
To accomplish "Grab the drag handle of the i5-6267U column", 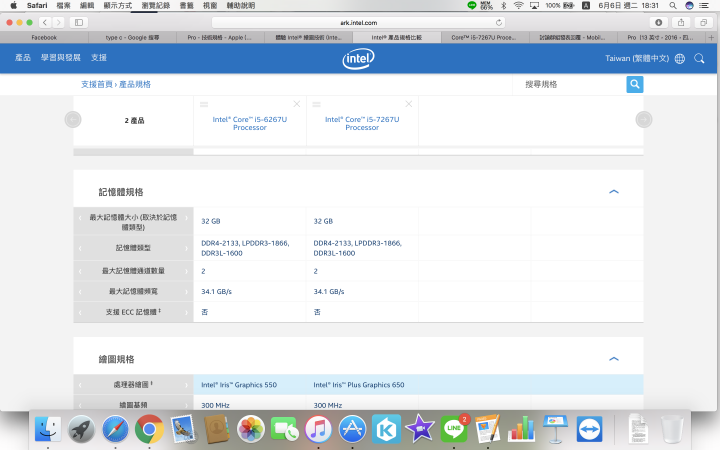I will point(204,105).
